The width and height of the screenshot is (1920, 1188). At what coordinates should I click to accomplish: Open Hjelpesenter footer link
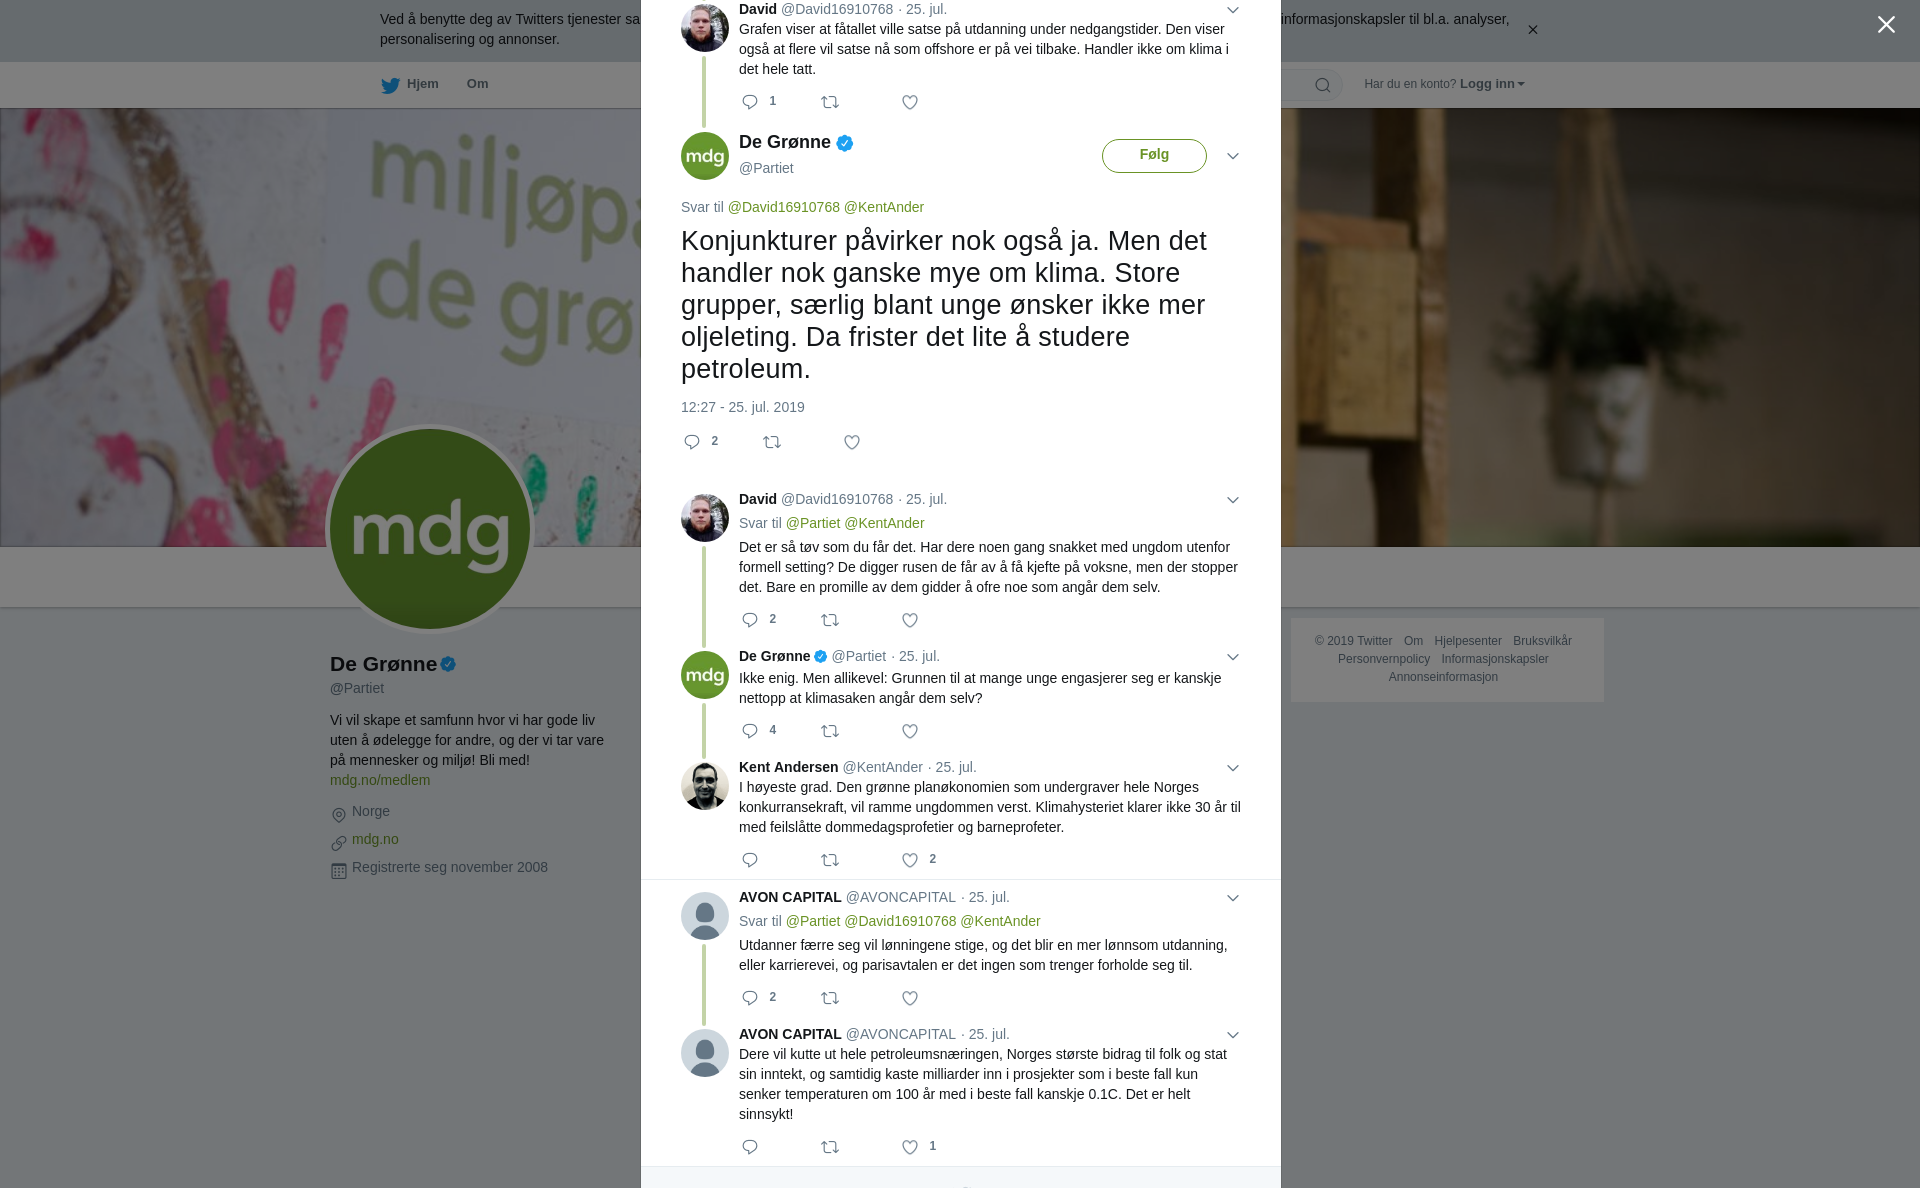1468,641
